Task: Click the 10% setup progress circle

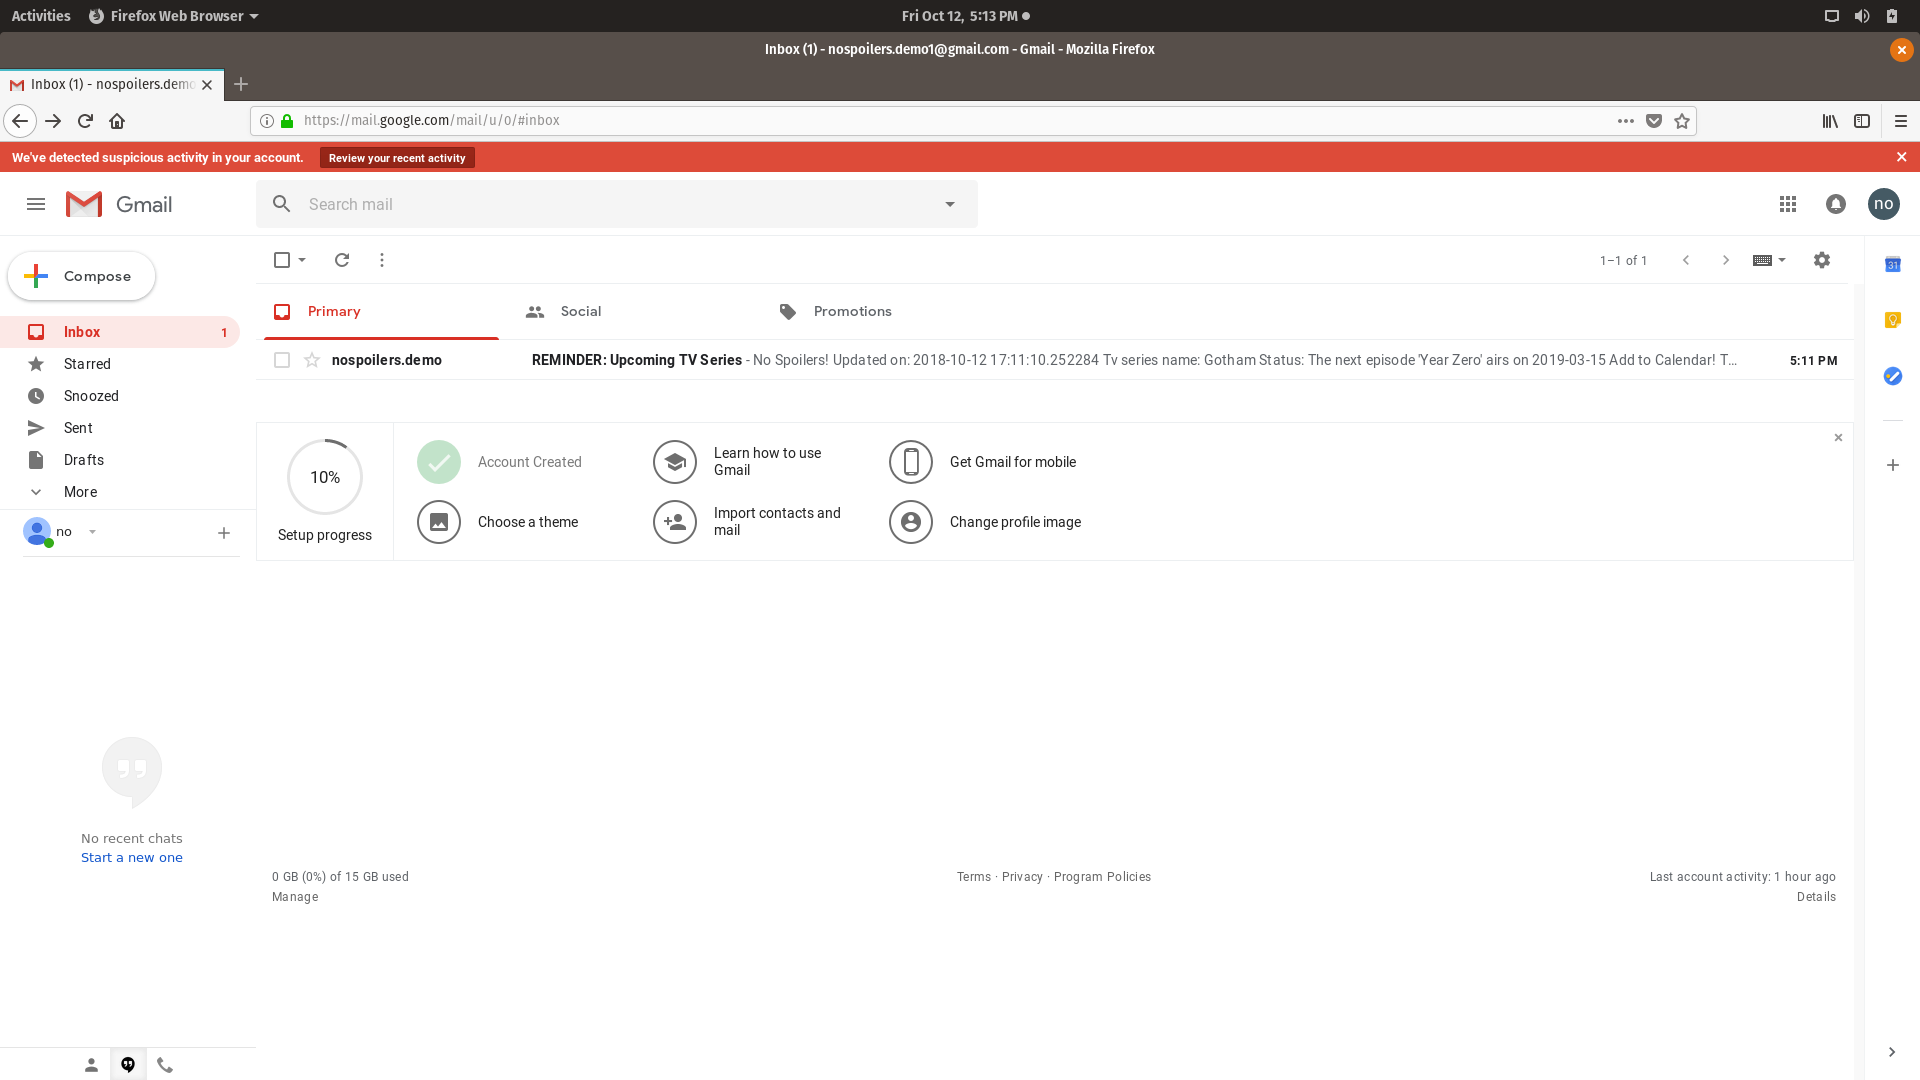Action: pos(325,477)
